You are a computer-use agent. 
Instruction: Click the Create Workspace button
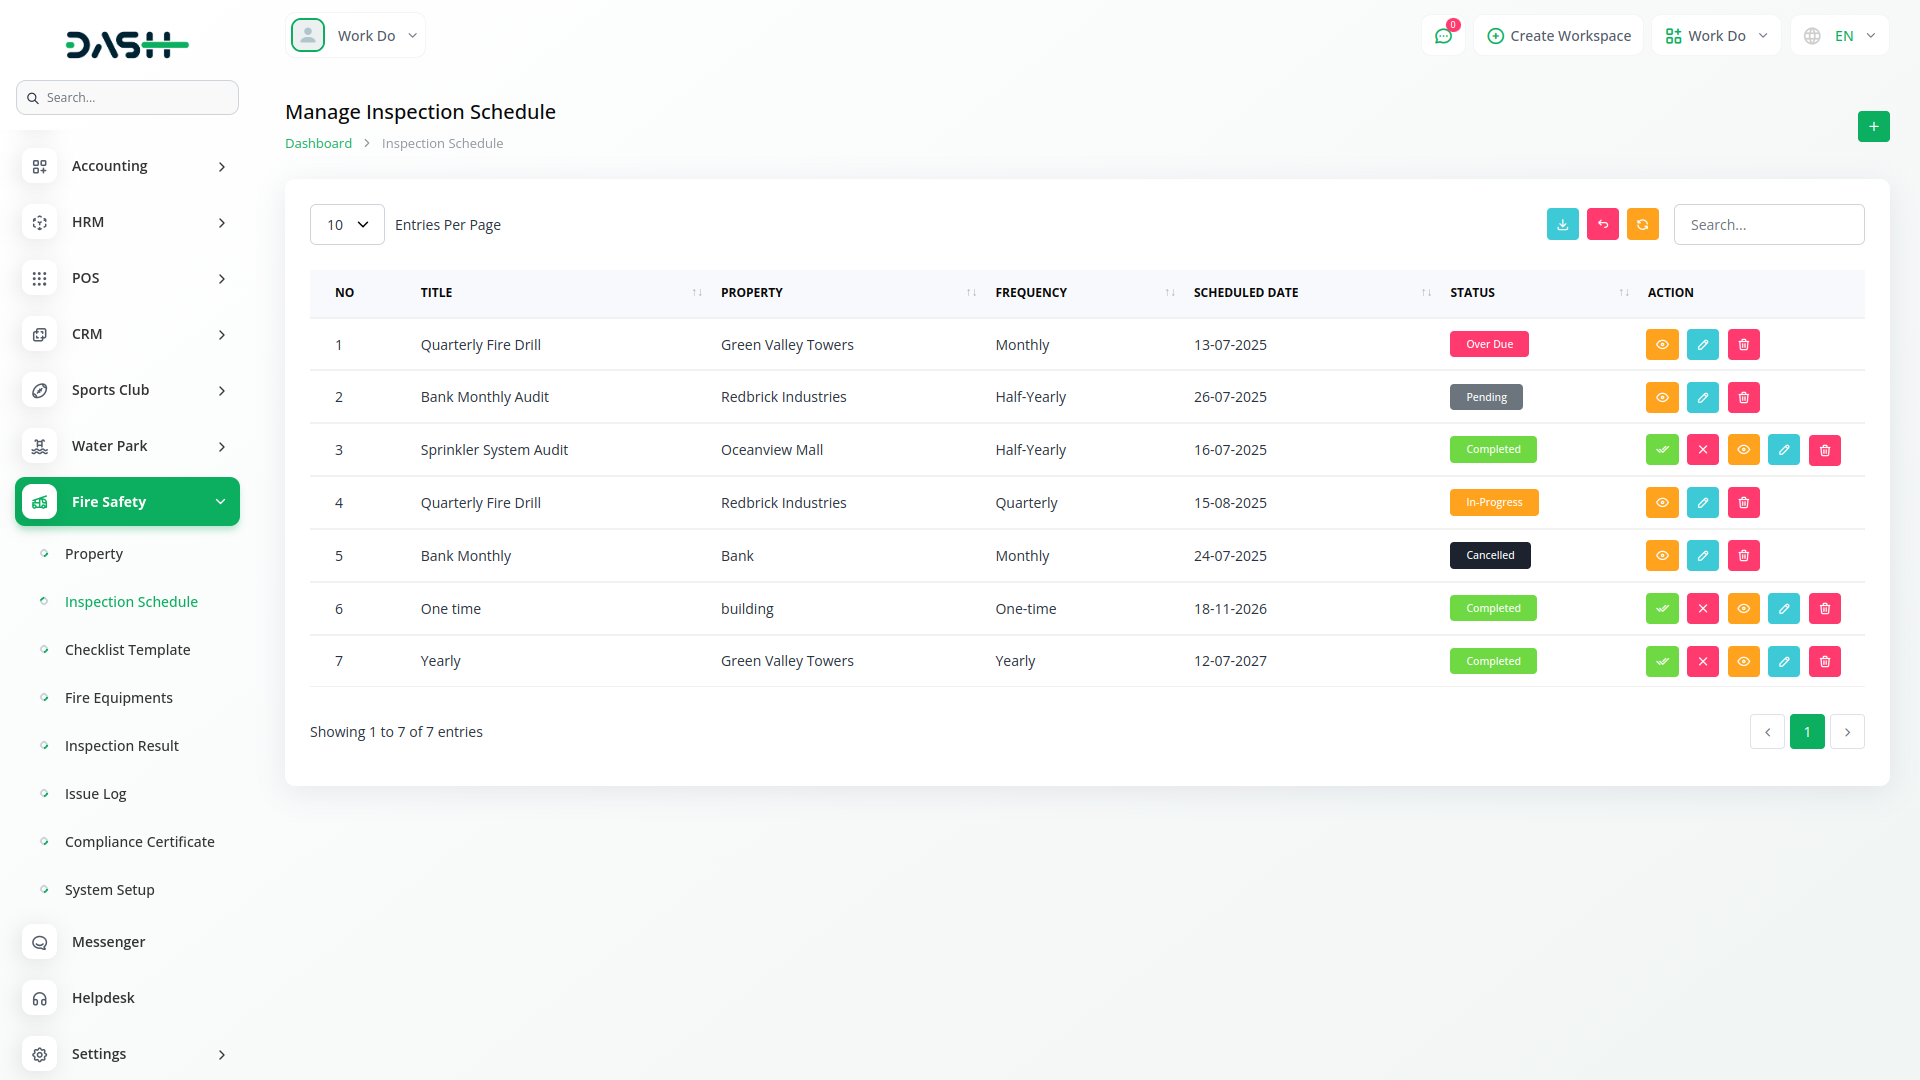pos(1558,36)
